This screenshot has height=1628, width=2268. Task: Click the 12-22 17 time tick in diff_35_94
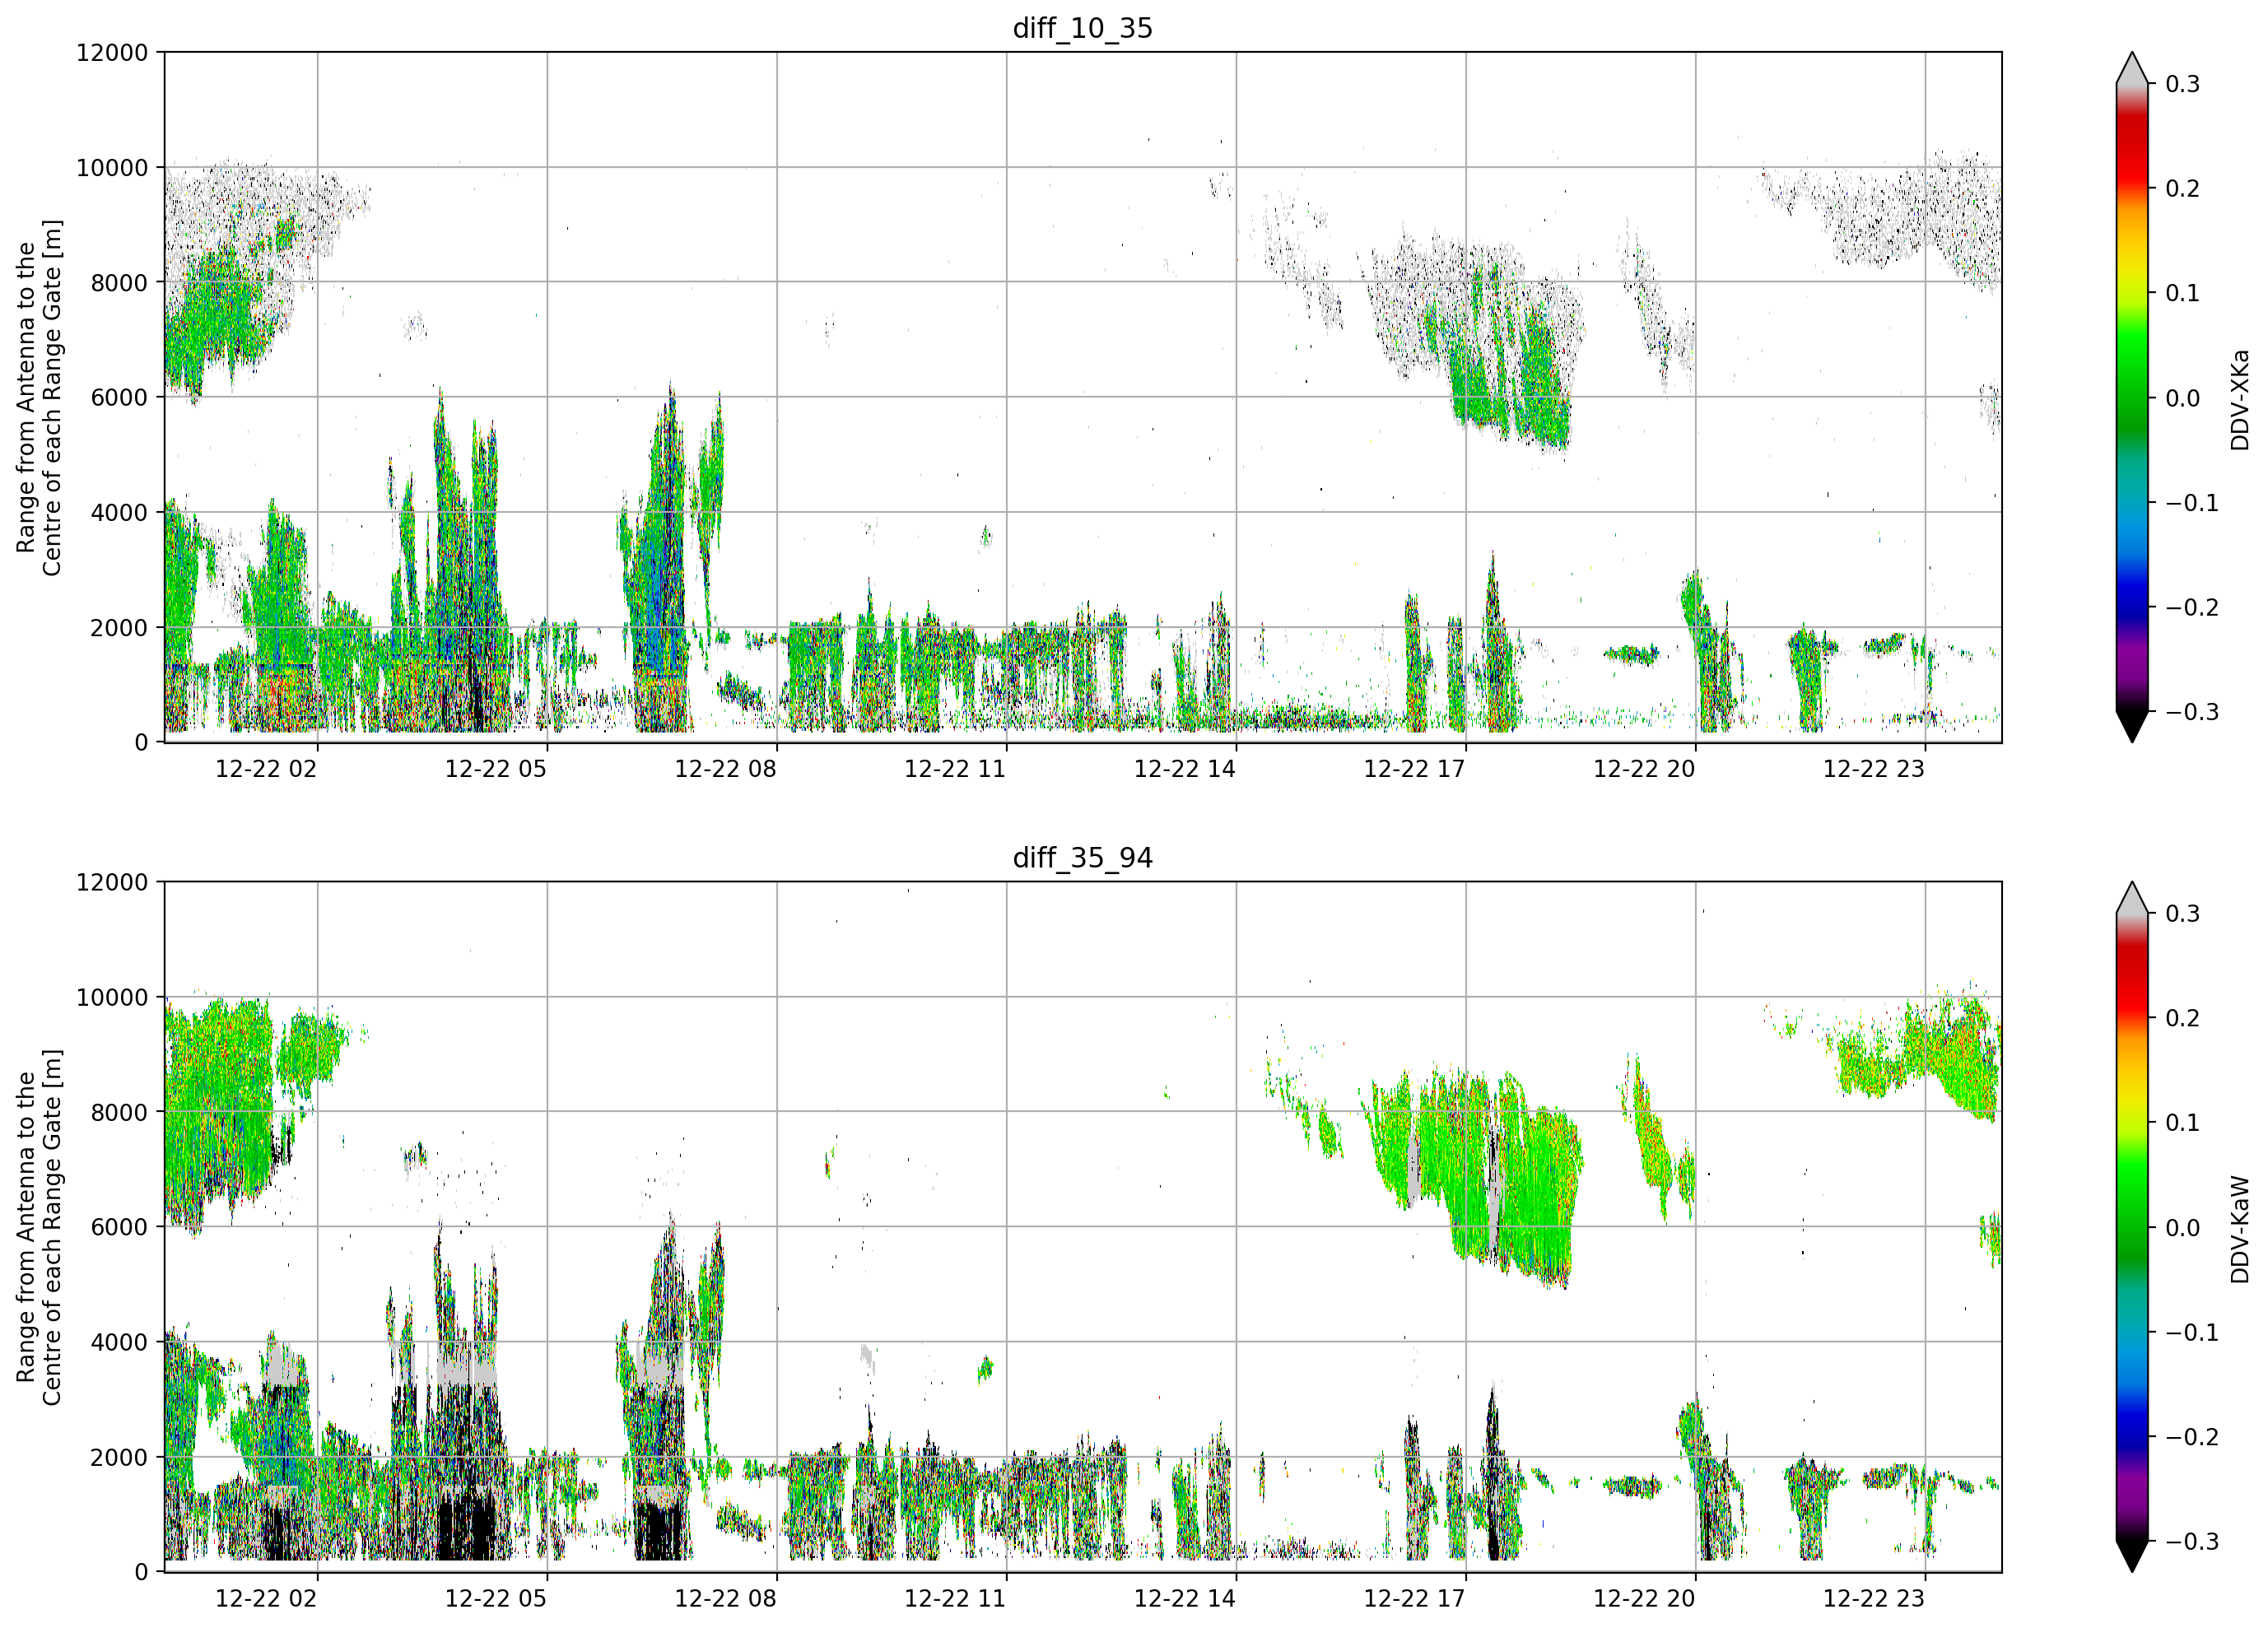[1415, 1599]
